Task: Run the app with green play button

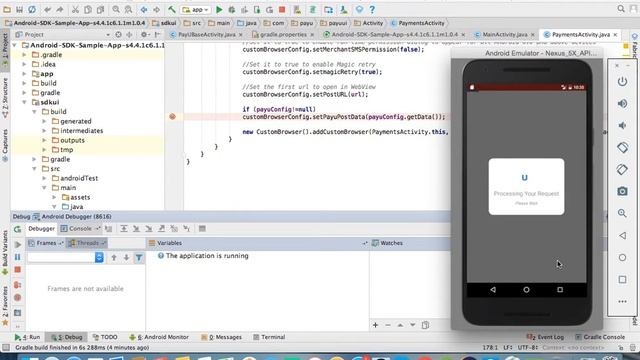Action: point(219,9)
